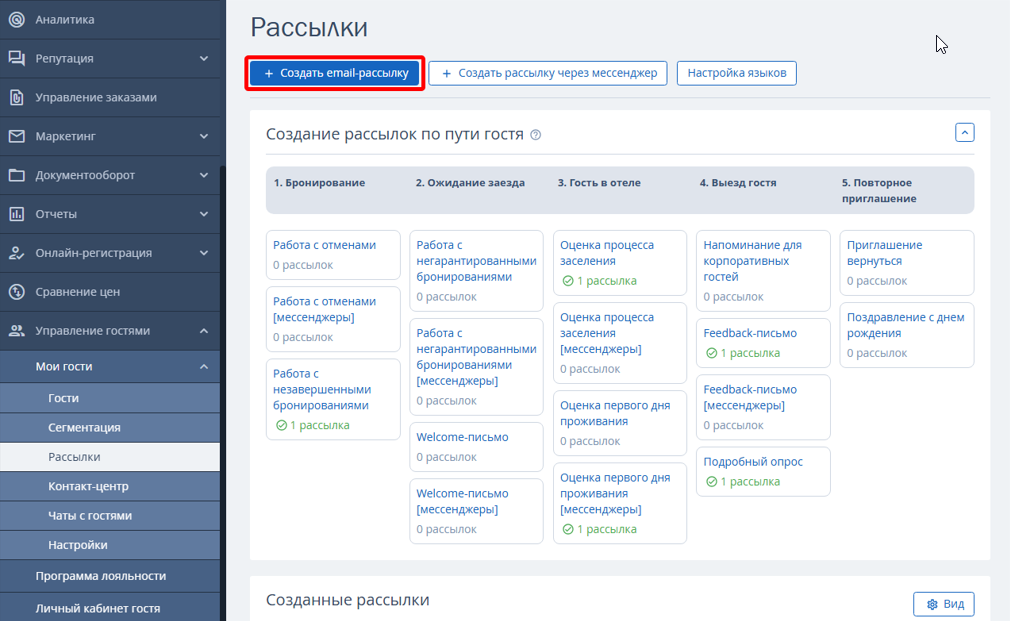Viewport: 1010px width, 621px height.
Task: Open Настройка языков settings
Action: (x=736, y=73)
